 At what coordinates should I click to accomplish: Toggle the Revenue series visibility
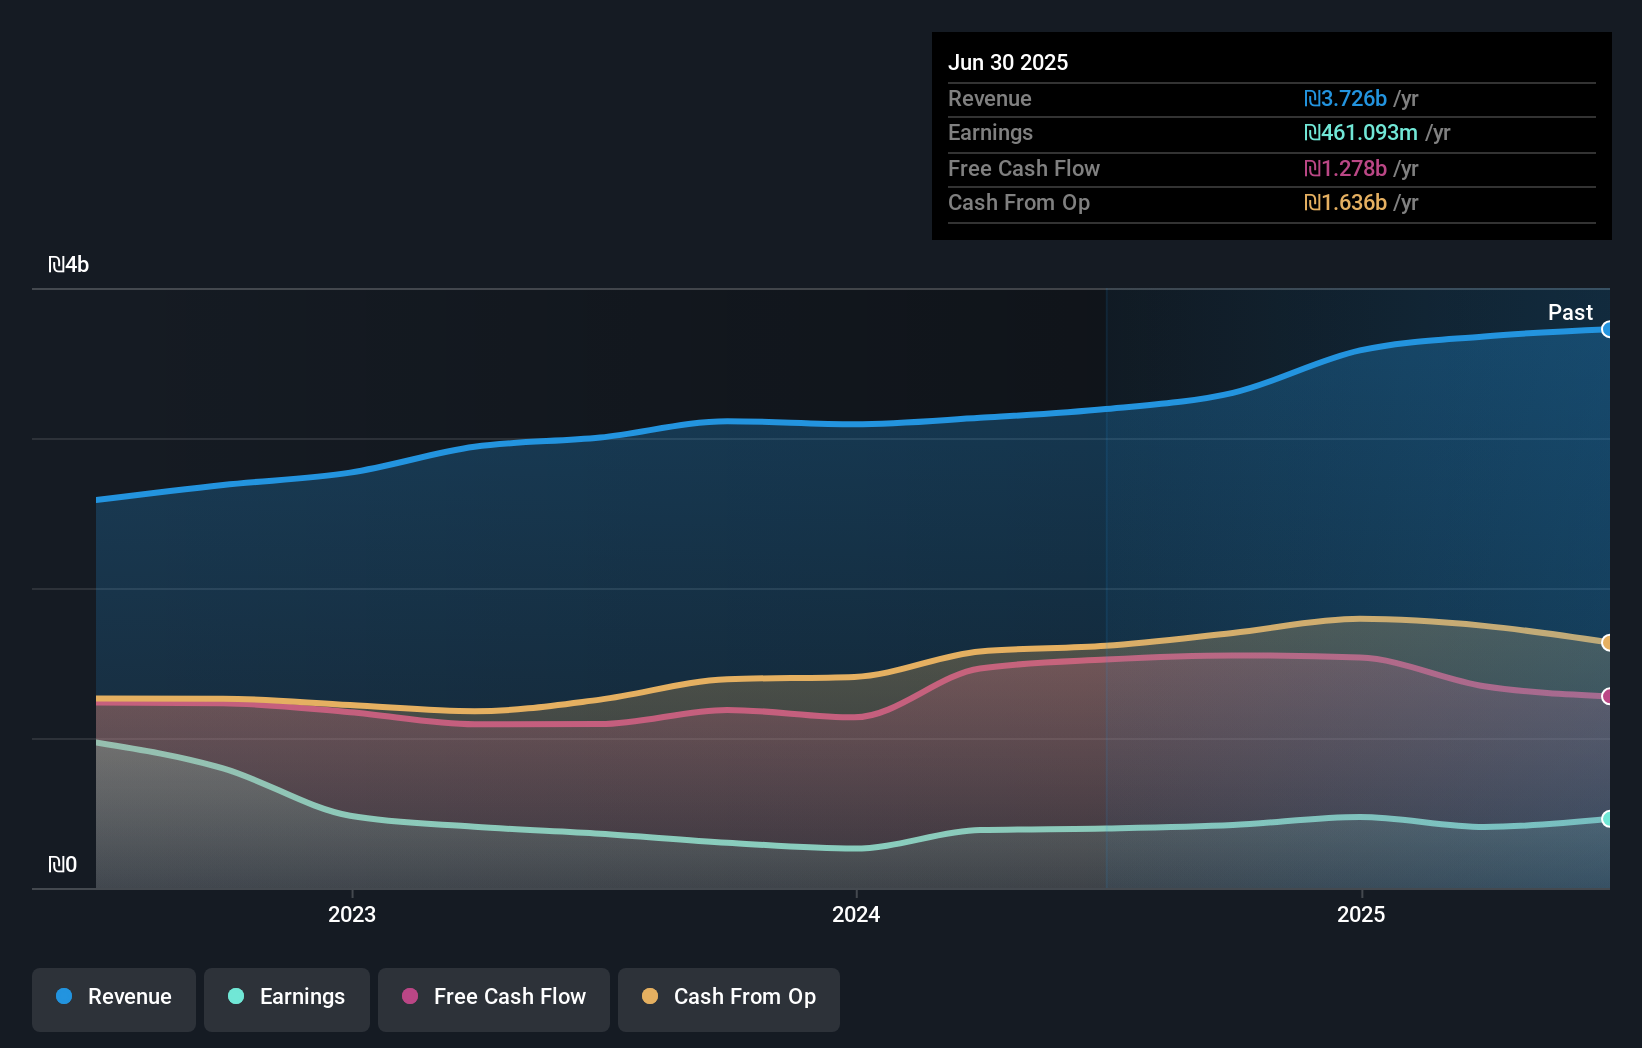point(113,997)
